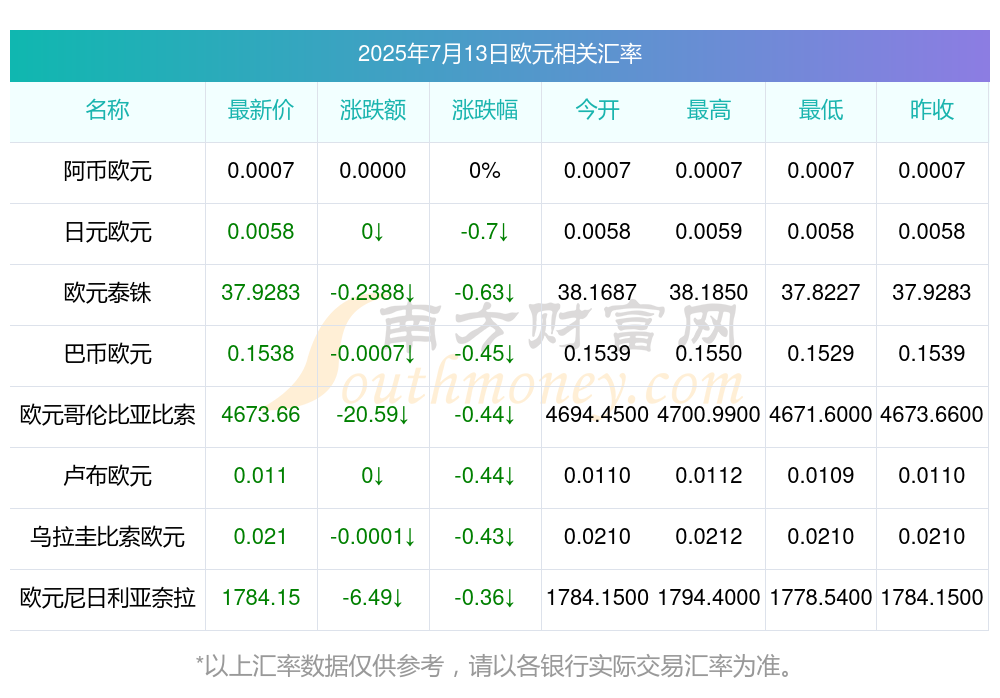This screenshot has width=1000, height=698.
Task: Click the 涨跌幅 column header
Action: point(485,110)
